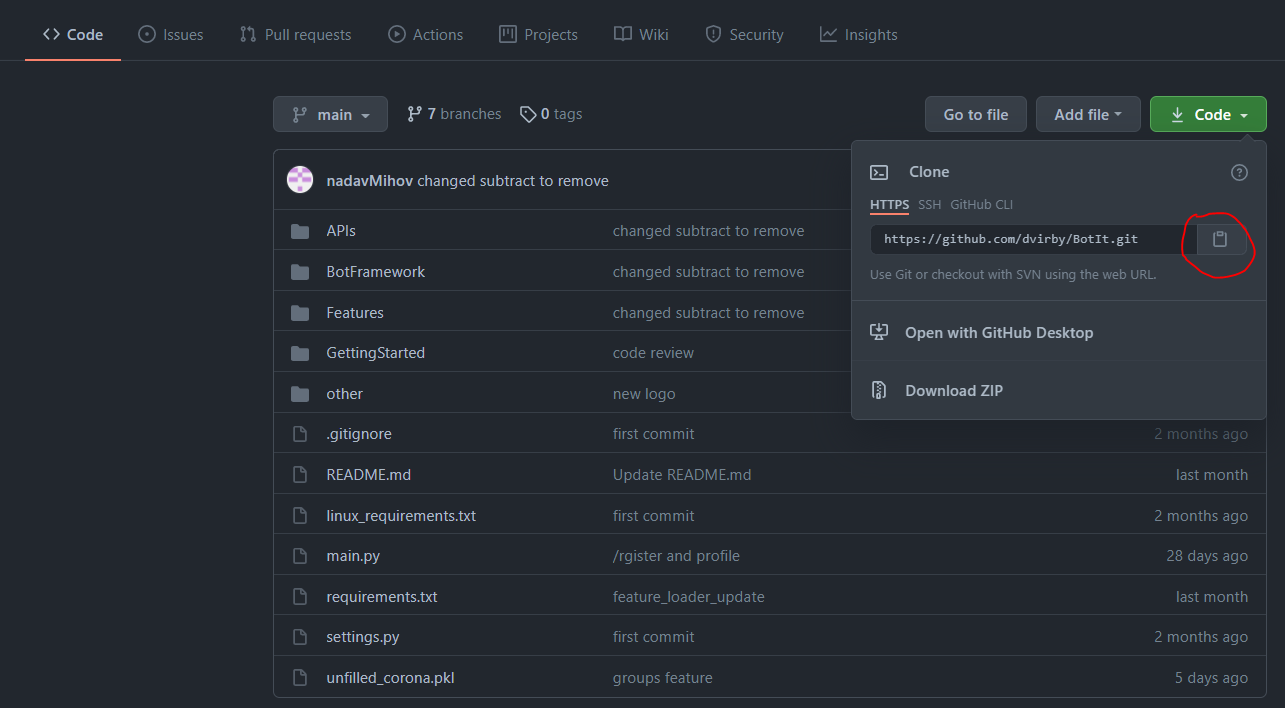View the Security tab
The height and width of the screenshot is (708, 1285).
744,34
